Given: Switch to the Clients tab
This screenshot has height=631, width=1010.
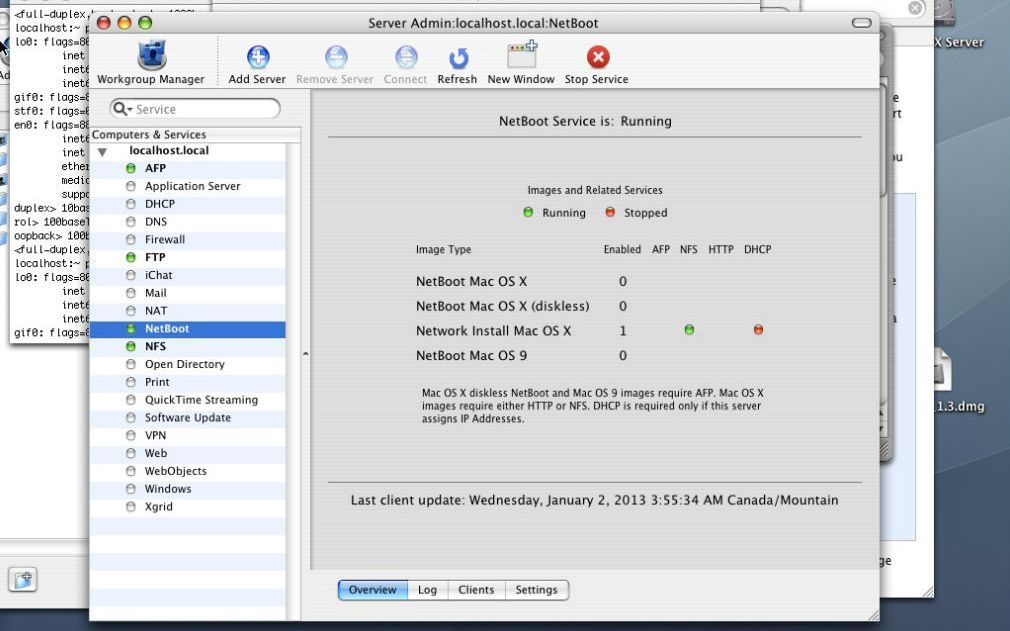Looking at the screenshot, I should [476, 590].
